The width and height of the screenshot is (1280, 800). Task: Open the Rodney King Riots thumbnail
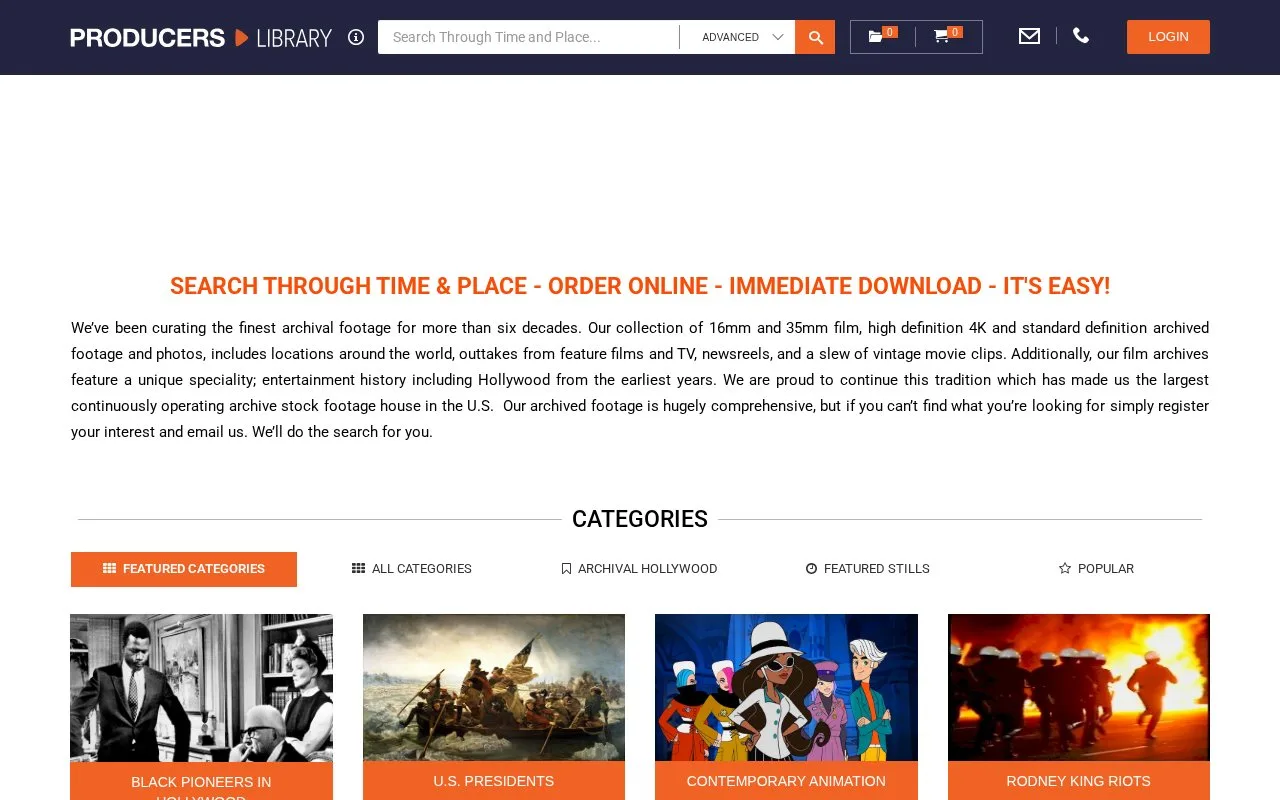[x=1079, y=688]
